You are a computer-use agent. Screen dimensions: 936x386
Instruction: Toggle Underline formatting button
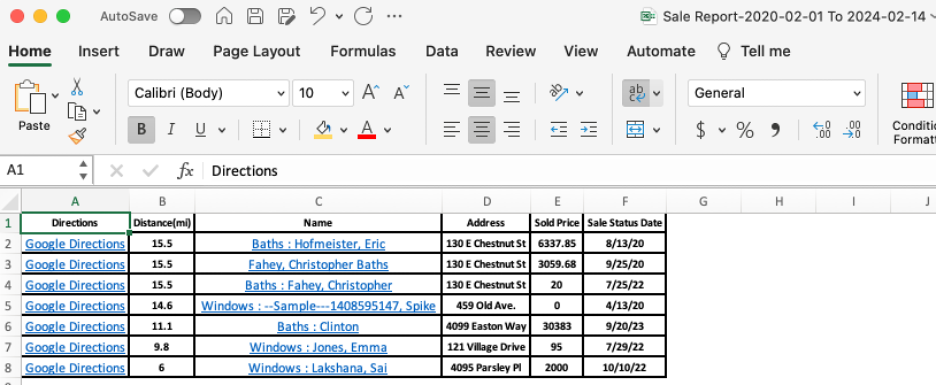(x=201, y=129)
